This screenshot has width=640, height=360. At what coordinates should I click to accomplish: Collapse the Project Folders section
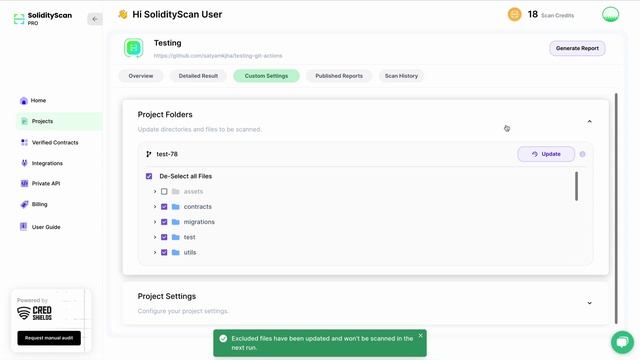click(x=589, y=122)
